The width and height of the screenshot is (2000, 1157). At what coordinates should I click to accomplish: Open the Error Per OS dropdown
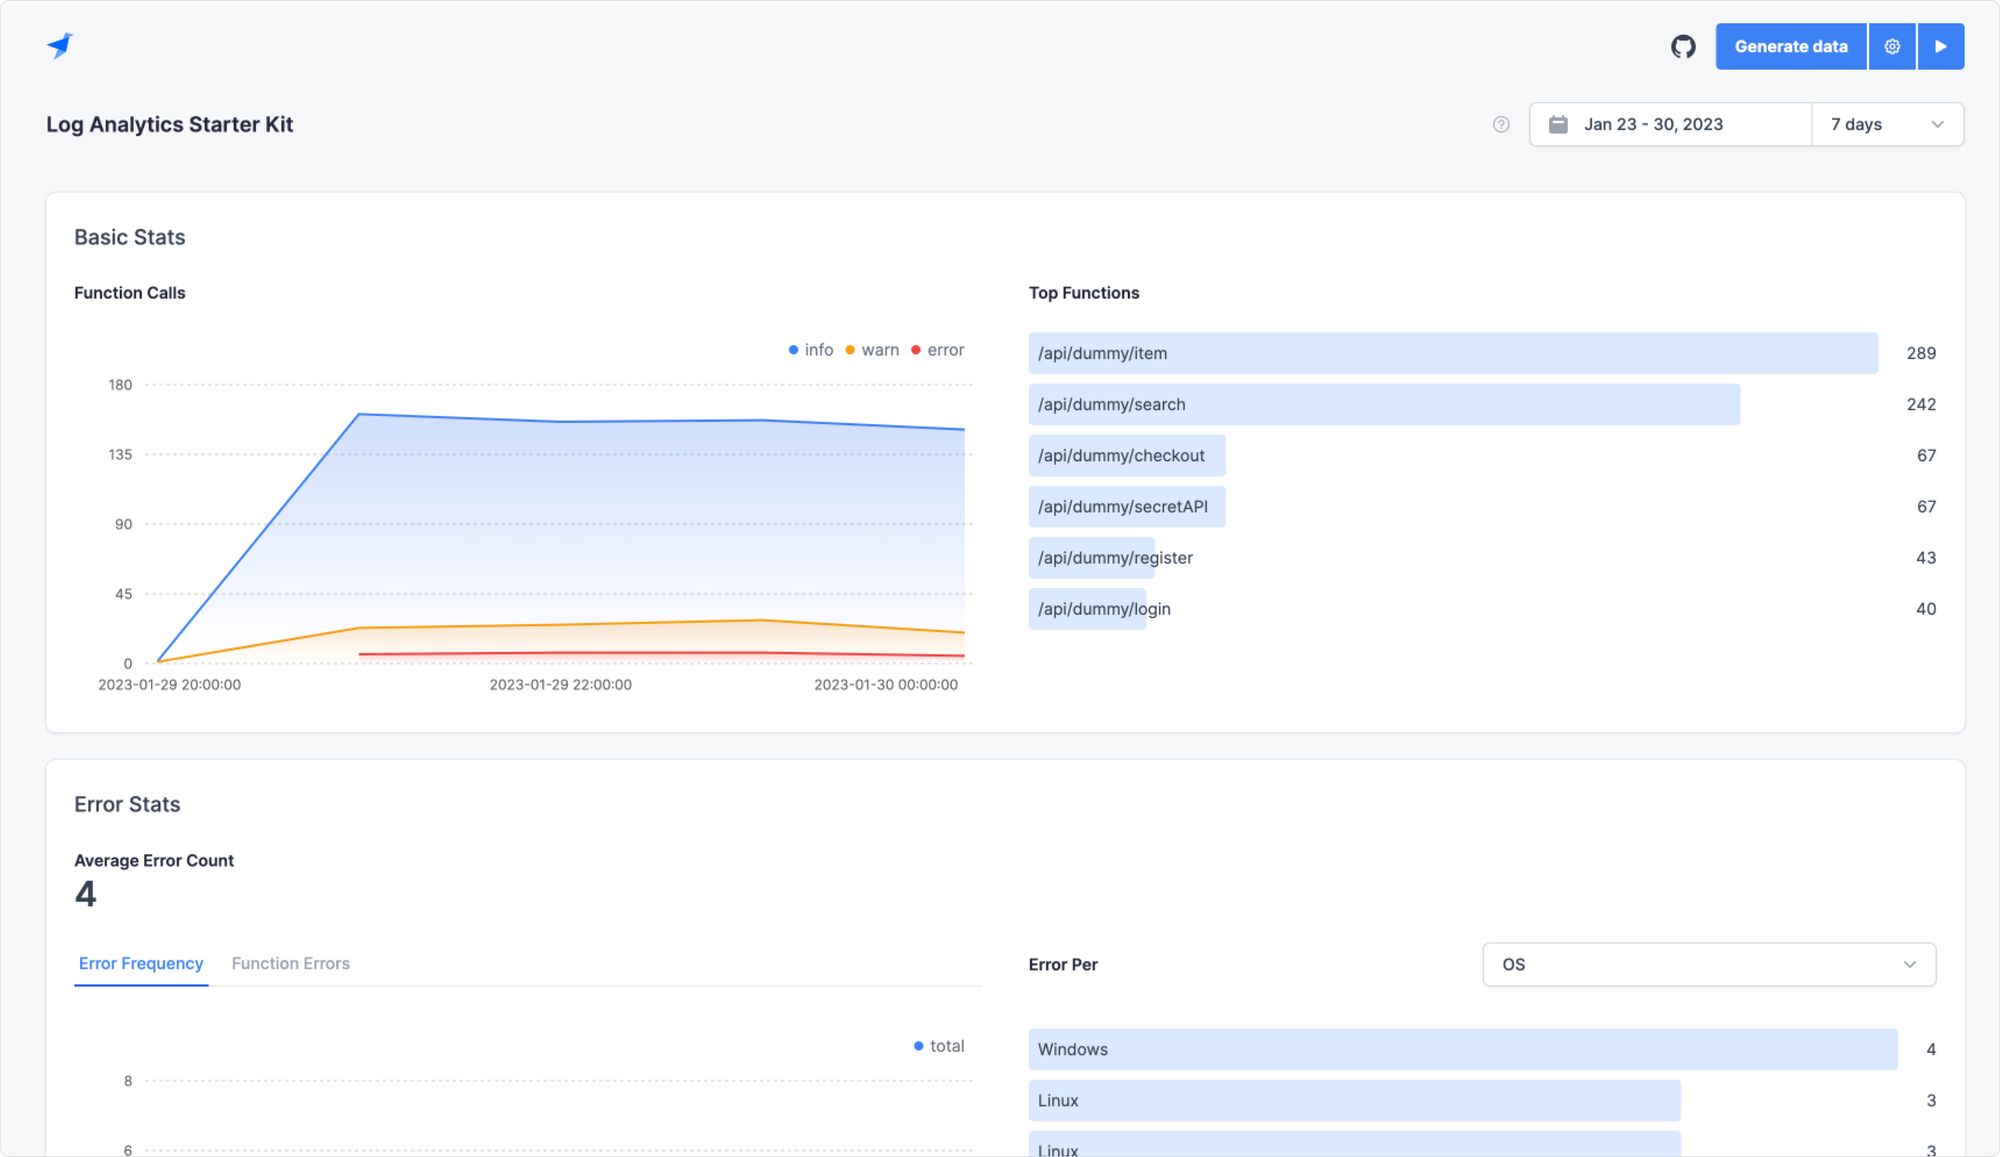pos(1708,964)
